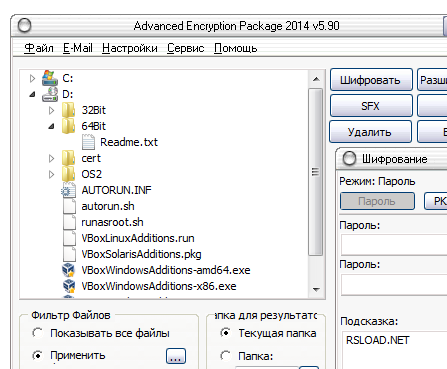The height and width of the screenshot is (369, 447).
Task: Click the cert folder label
Action: point(91,158)
